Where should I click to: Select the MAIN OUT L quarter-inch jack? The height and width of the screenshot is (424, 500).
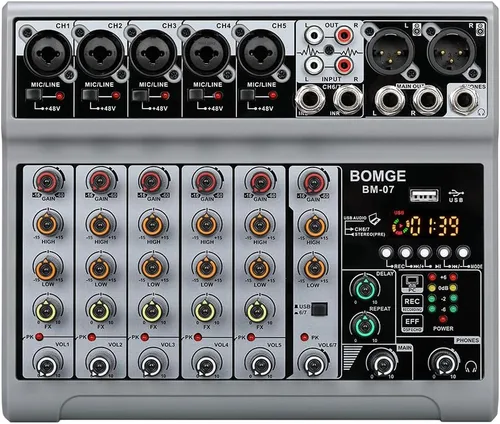point(390,99)
